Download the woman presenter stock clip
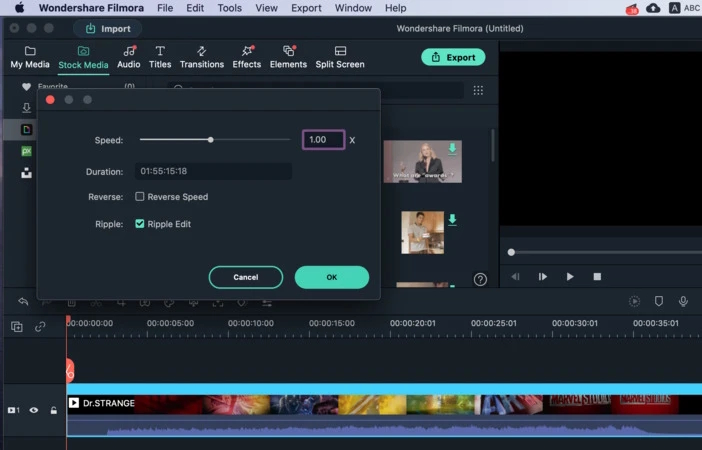 pyautogui.click(x=452, y=148)
